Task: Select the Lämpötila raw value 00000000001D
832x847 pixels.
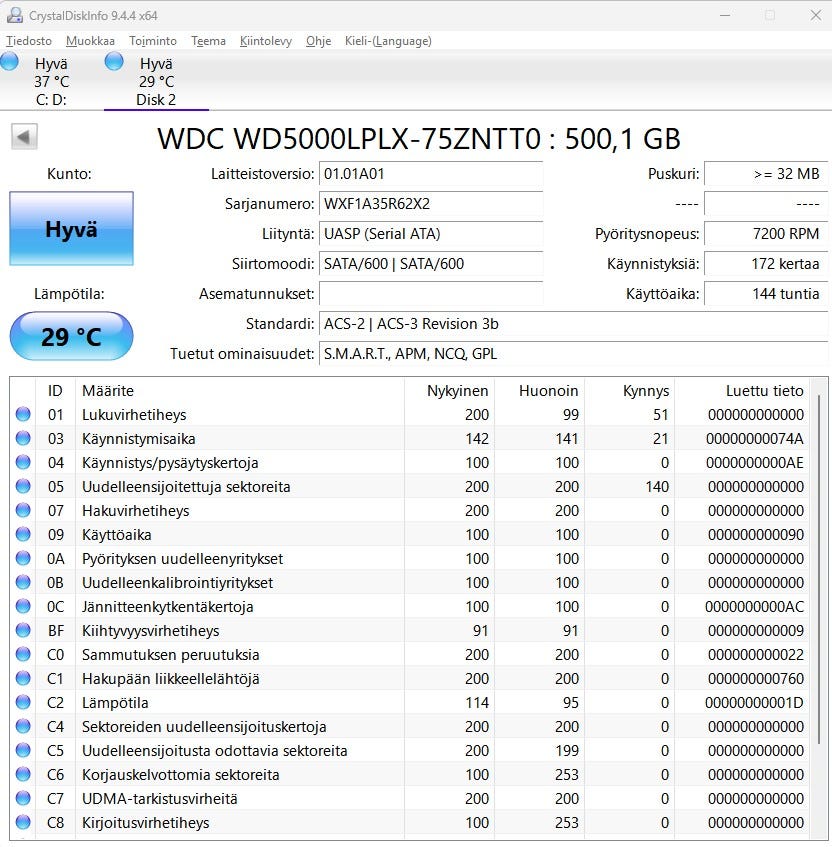Action: pos(754,703)
